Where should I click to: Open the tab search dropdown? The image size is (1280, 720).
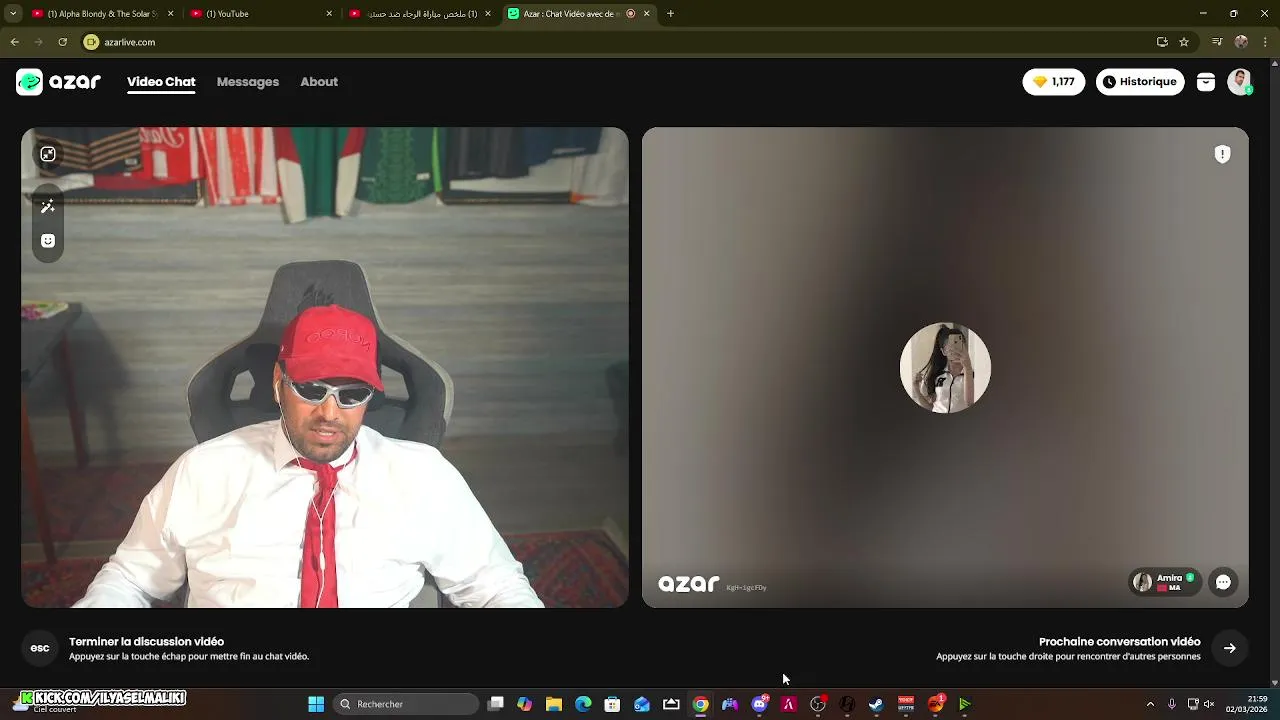coord(13,14)
